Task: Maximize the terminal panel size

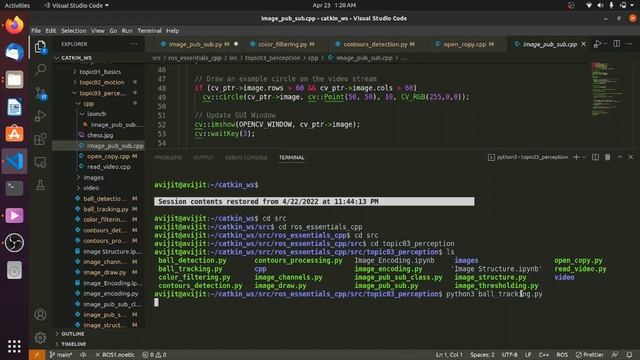Action: point(620,157)
